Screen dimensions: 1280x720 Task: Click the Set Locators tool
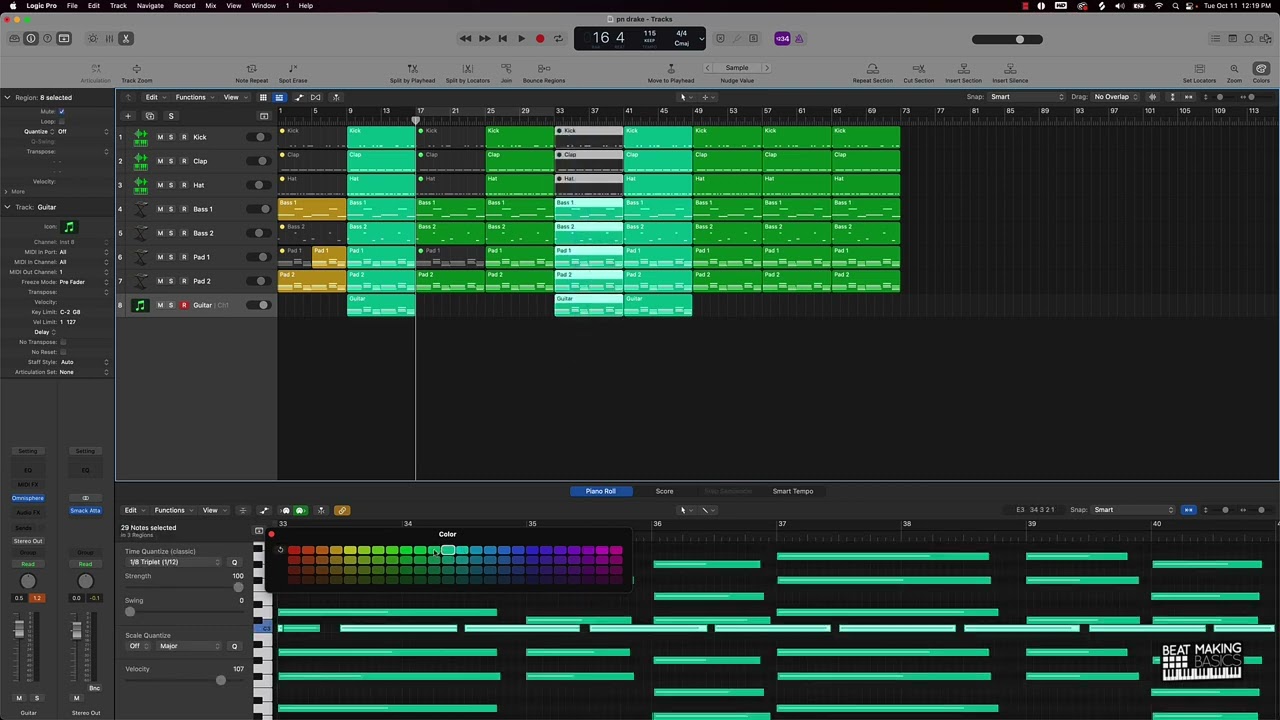(1199, 73)
